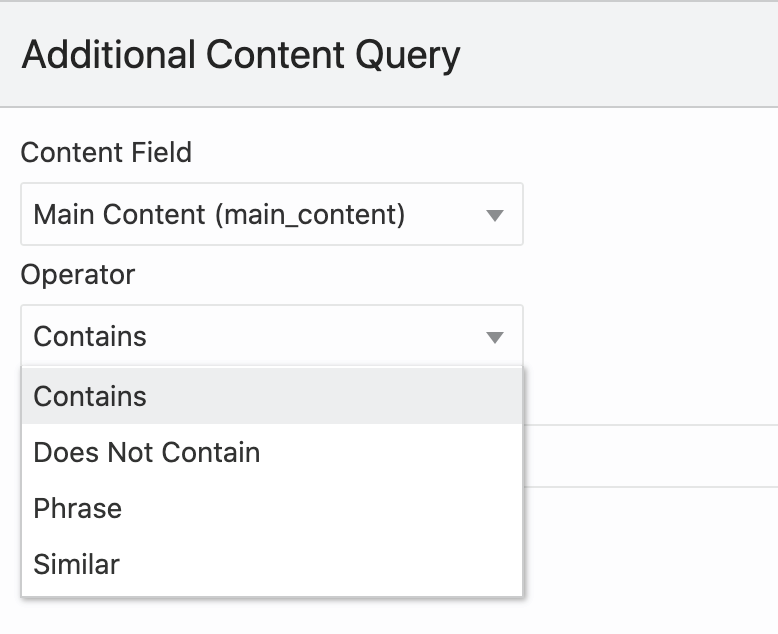Viewport: 778px width, 634px height.
Task: Change operator to Phrase
Action: [x=78, y=508]
